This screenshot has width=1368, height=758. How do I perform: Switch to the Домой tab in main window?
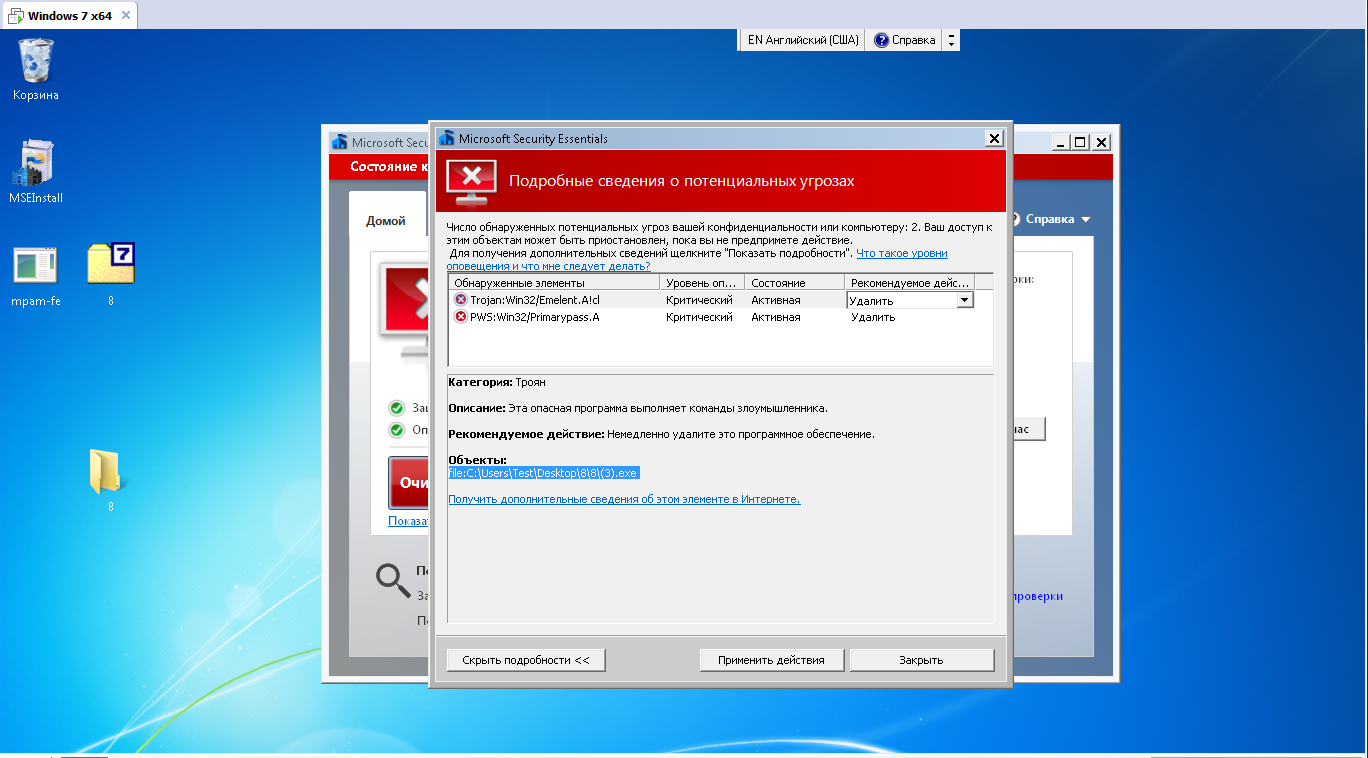tap(386, 221)
